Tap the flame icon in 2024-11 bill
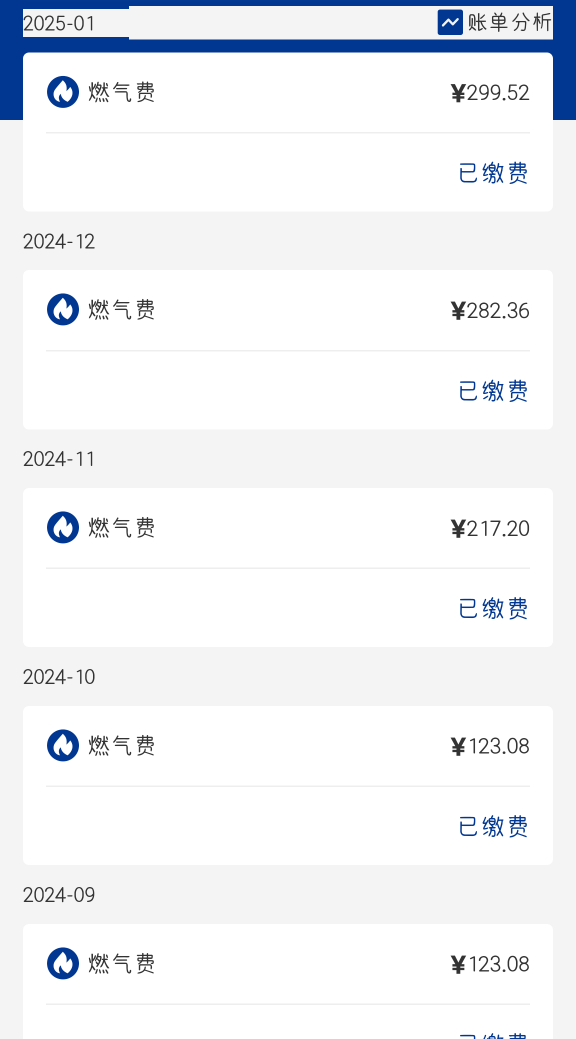This screenshot has width=576, height=1039. [x=63, y=527]
